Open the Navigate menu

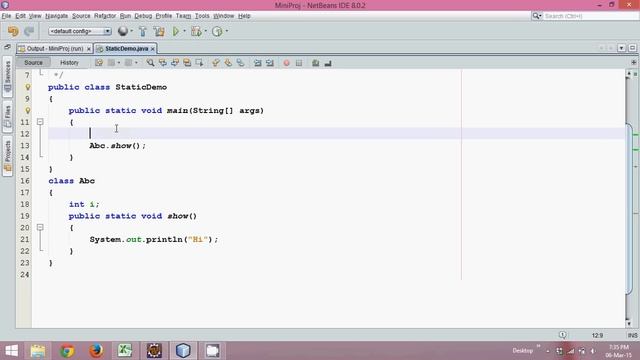pyautogui.click(x=56, y=16)
